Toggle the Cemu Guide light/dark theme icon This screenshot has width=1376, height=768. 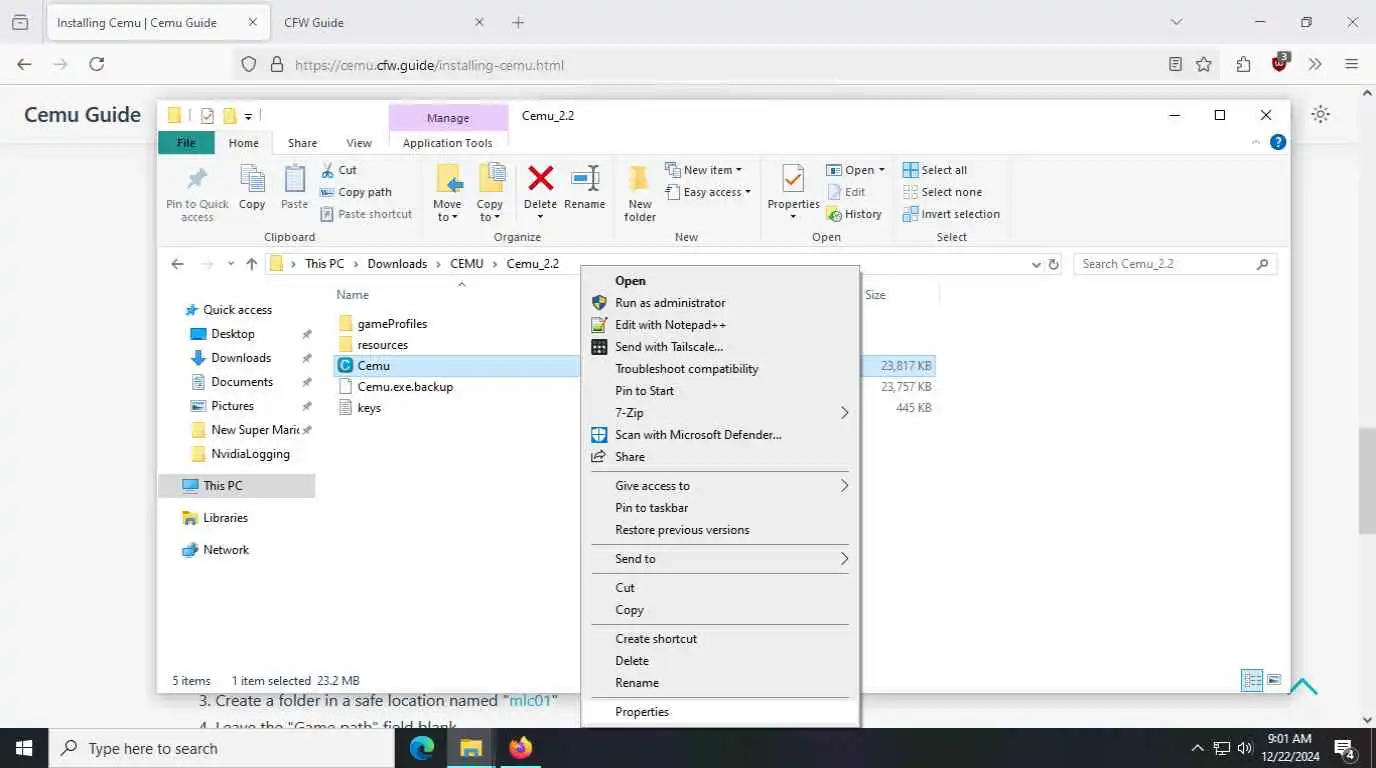click(1320, 114)
